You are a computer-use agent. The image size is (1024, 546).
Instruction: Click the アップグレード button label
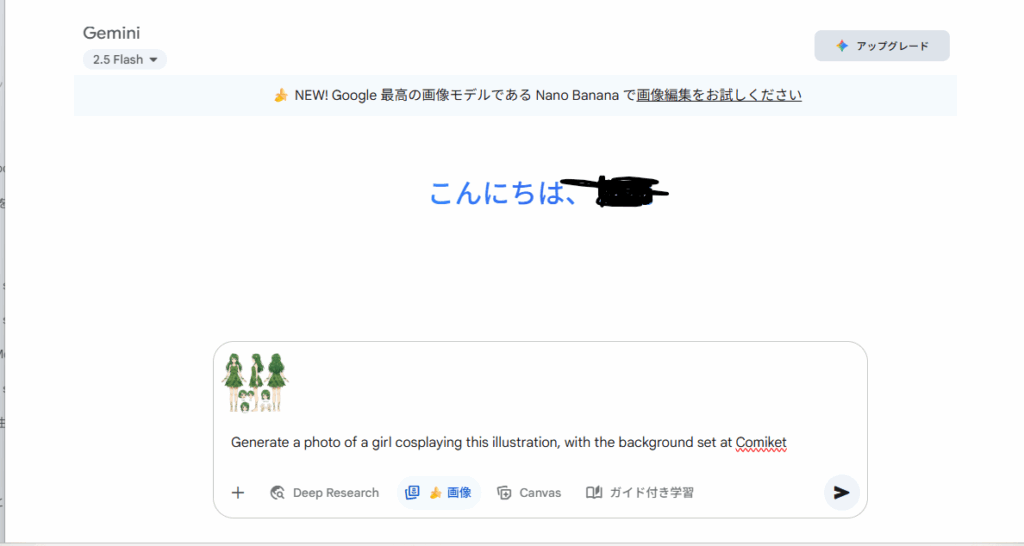[892, 46]
